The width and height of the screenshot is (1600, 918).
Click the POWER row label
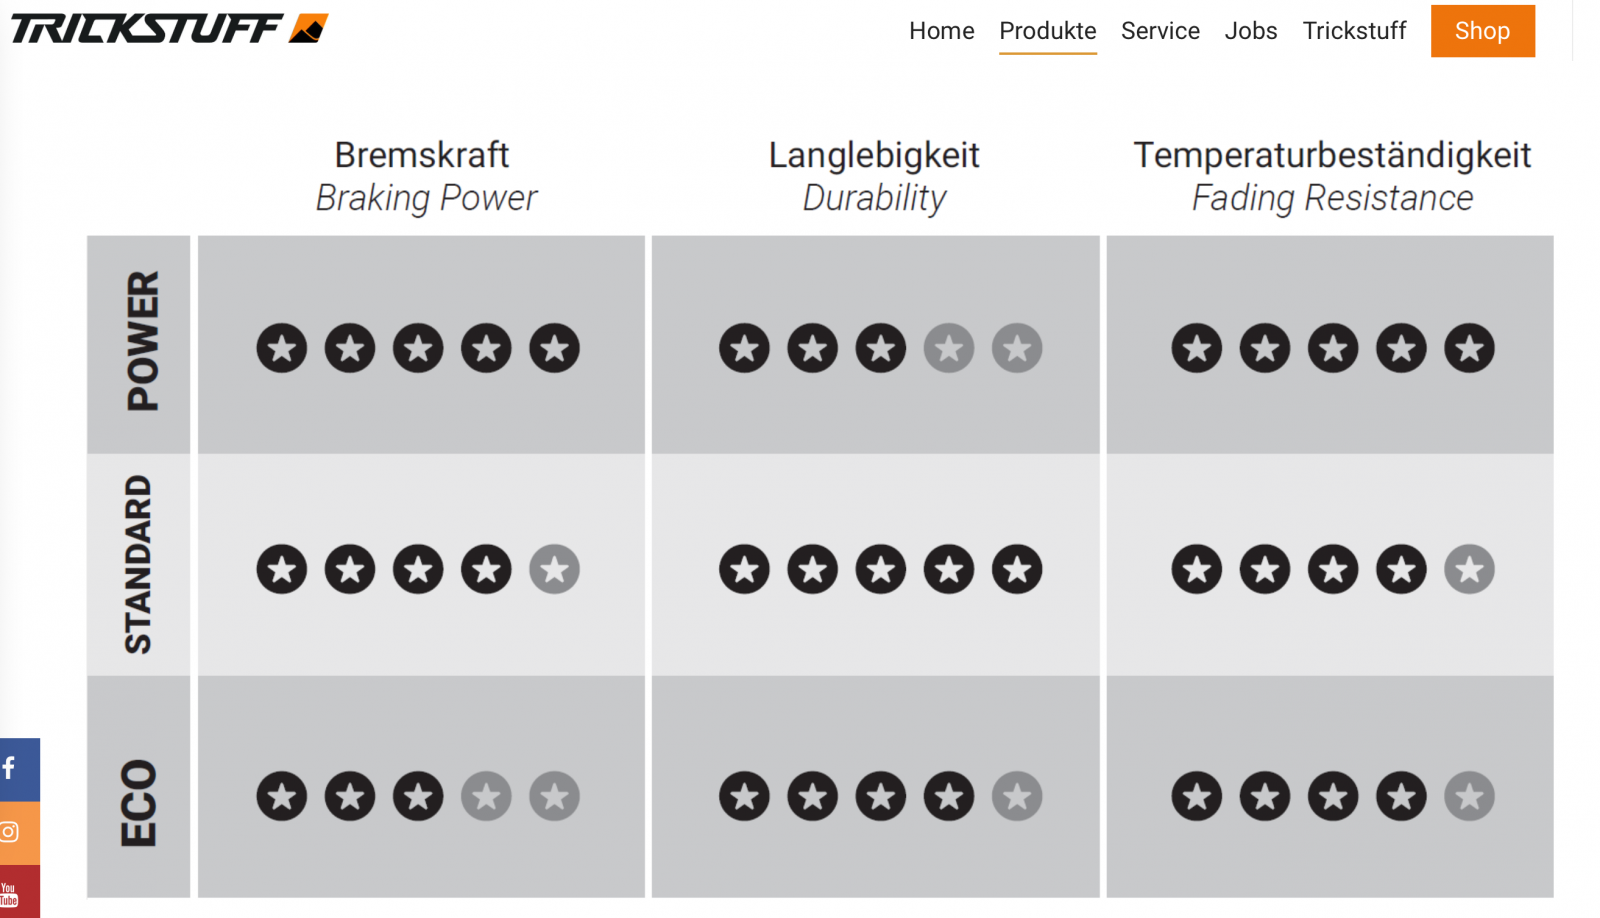click(x=140, y=342)
